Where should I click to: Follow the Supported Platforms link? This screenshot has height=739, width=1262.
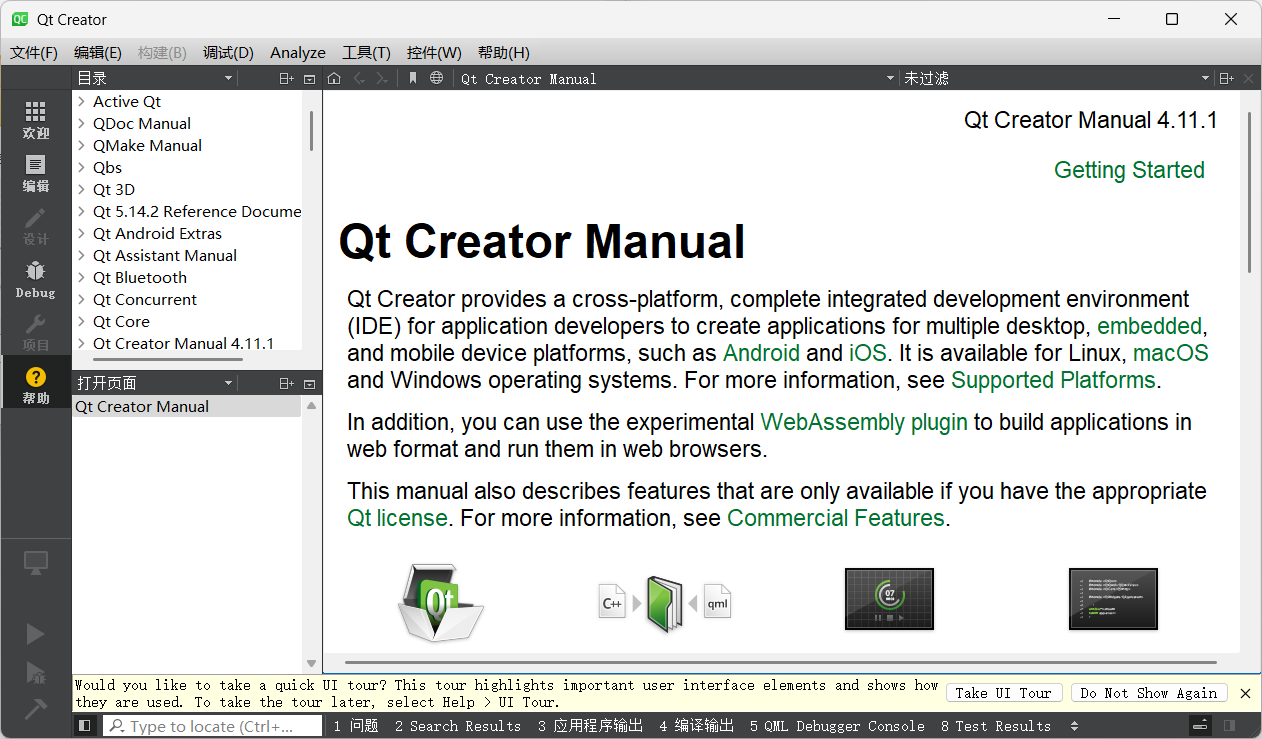[1053, 380]
